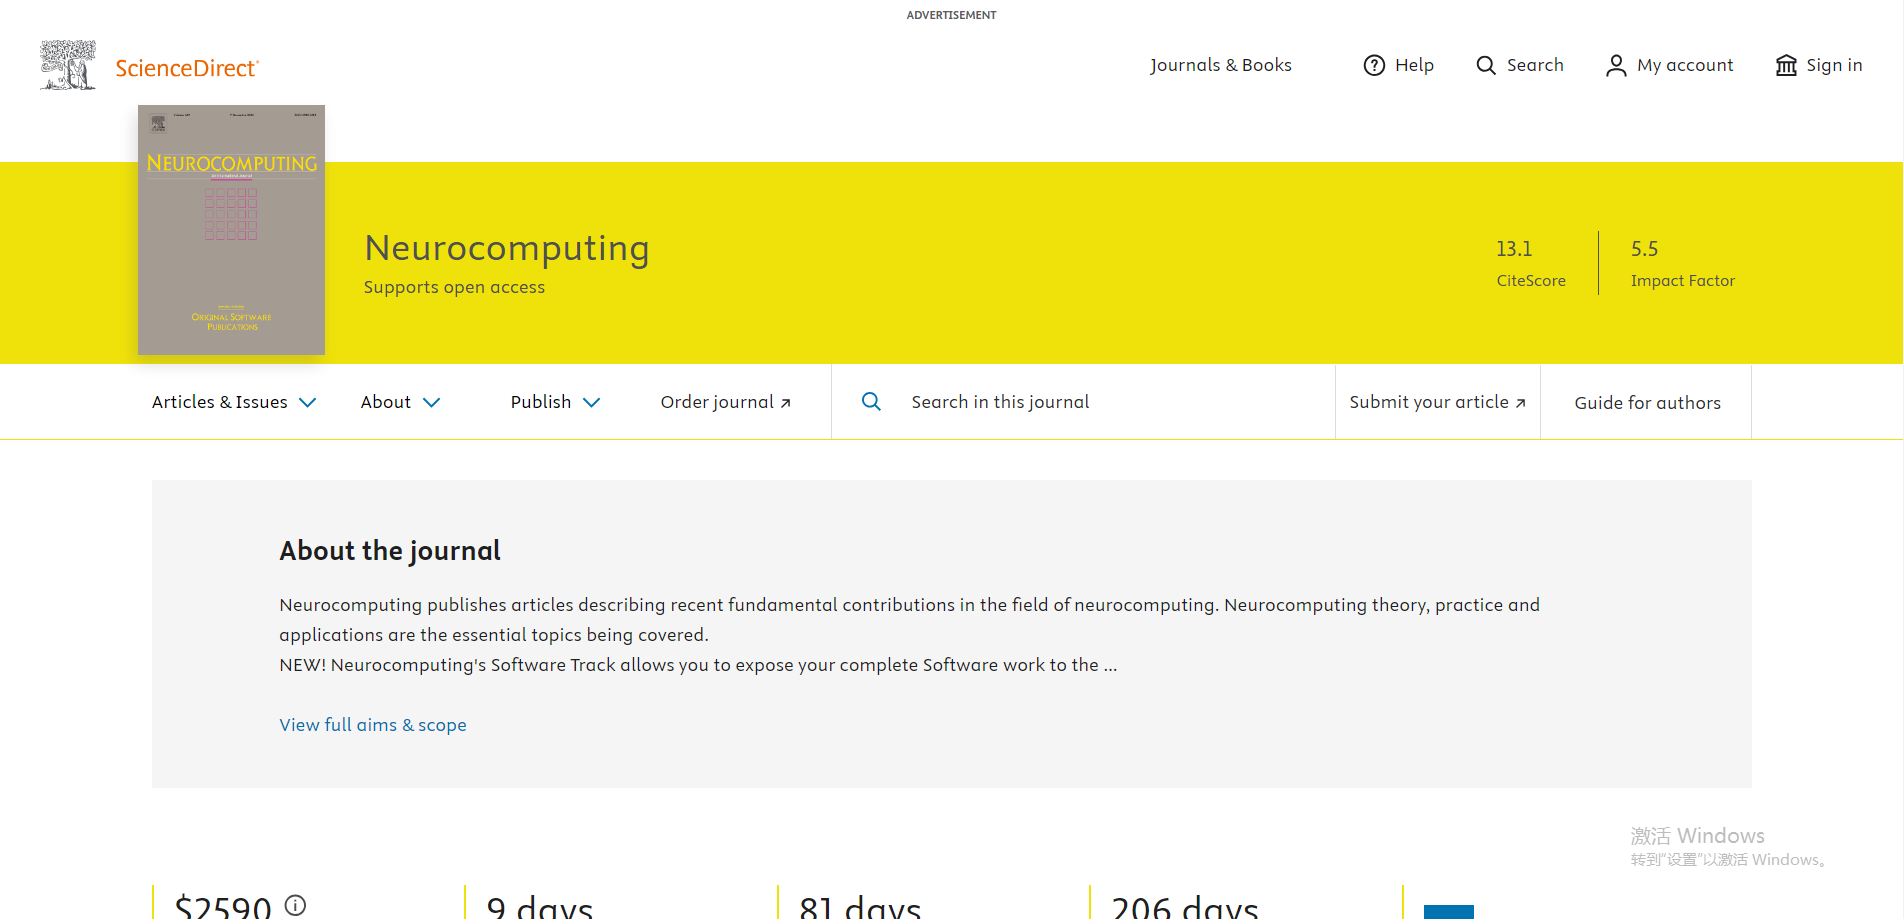The height and width of the screenshot is (919, 1904).
Task: Open Articles & Issues menu
Action: click(x=220, y=402)
